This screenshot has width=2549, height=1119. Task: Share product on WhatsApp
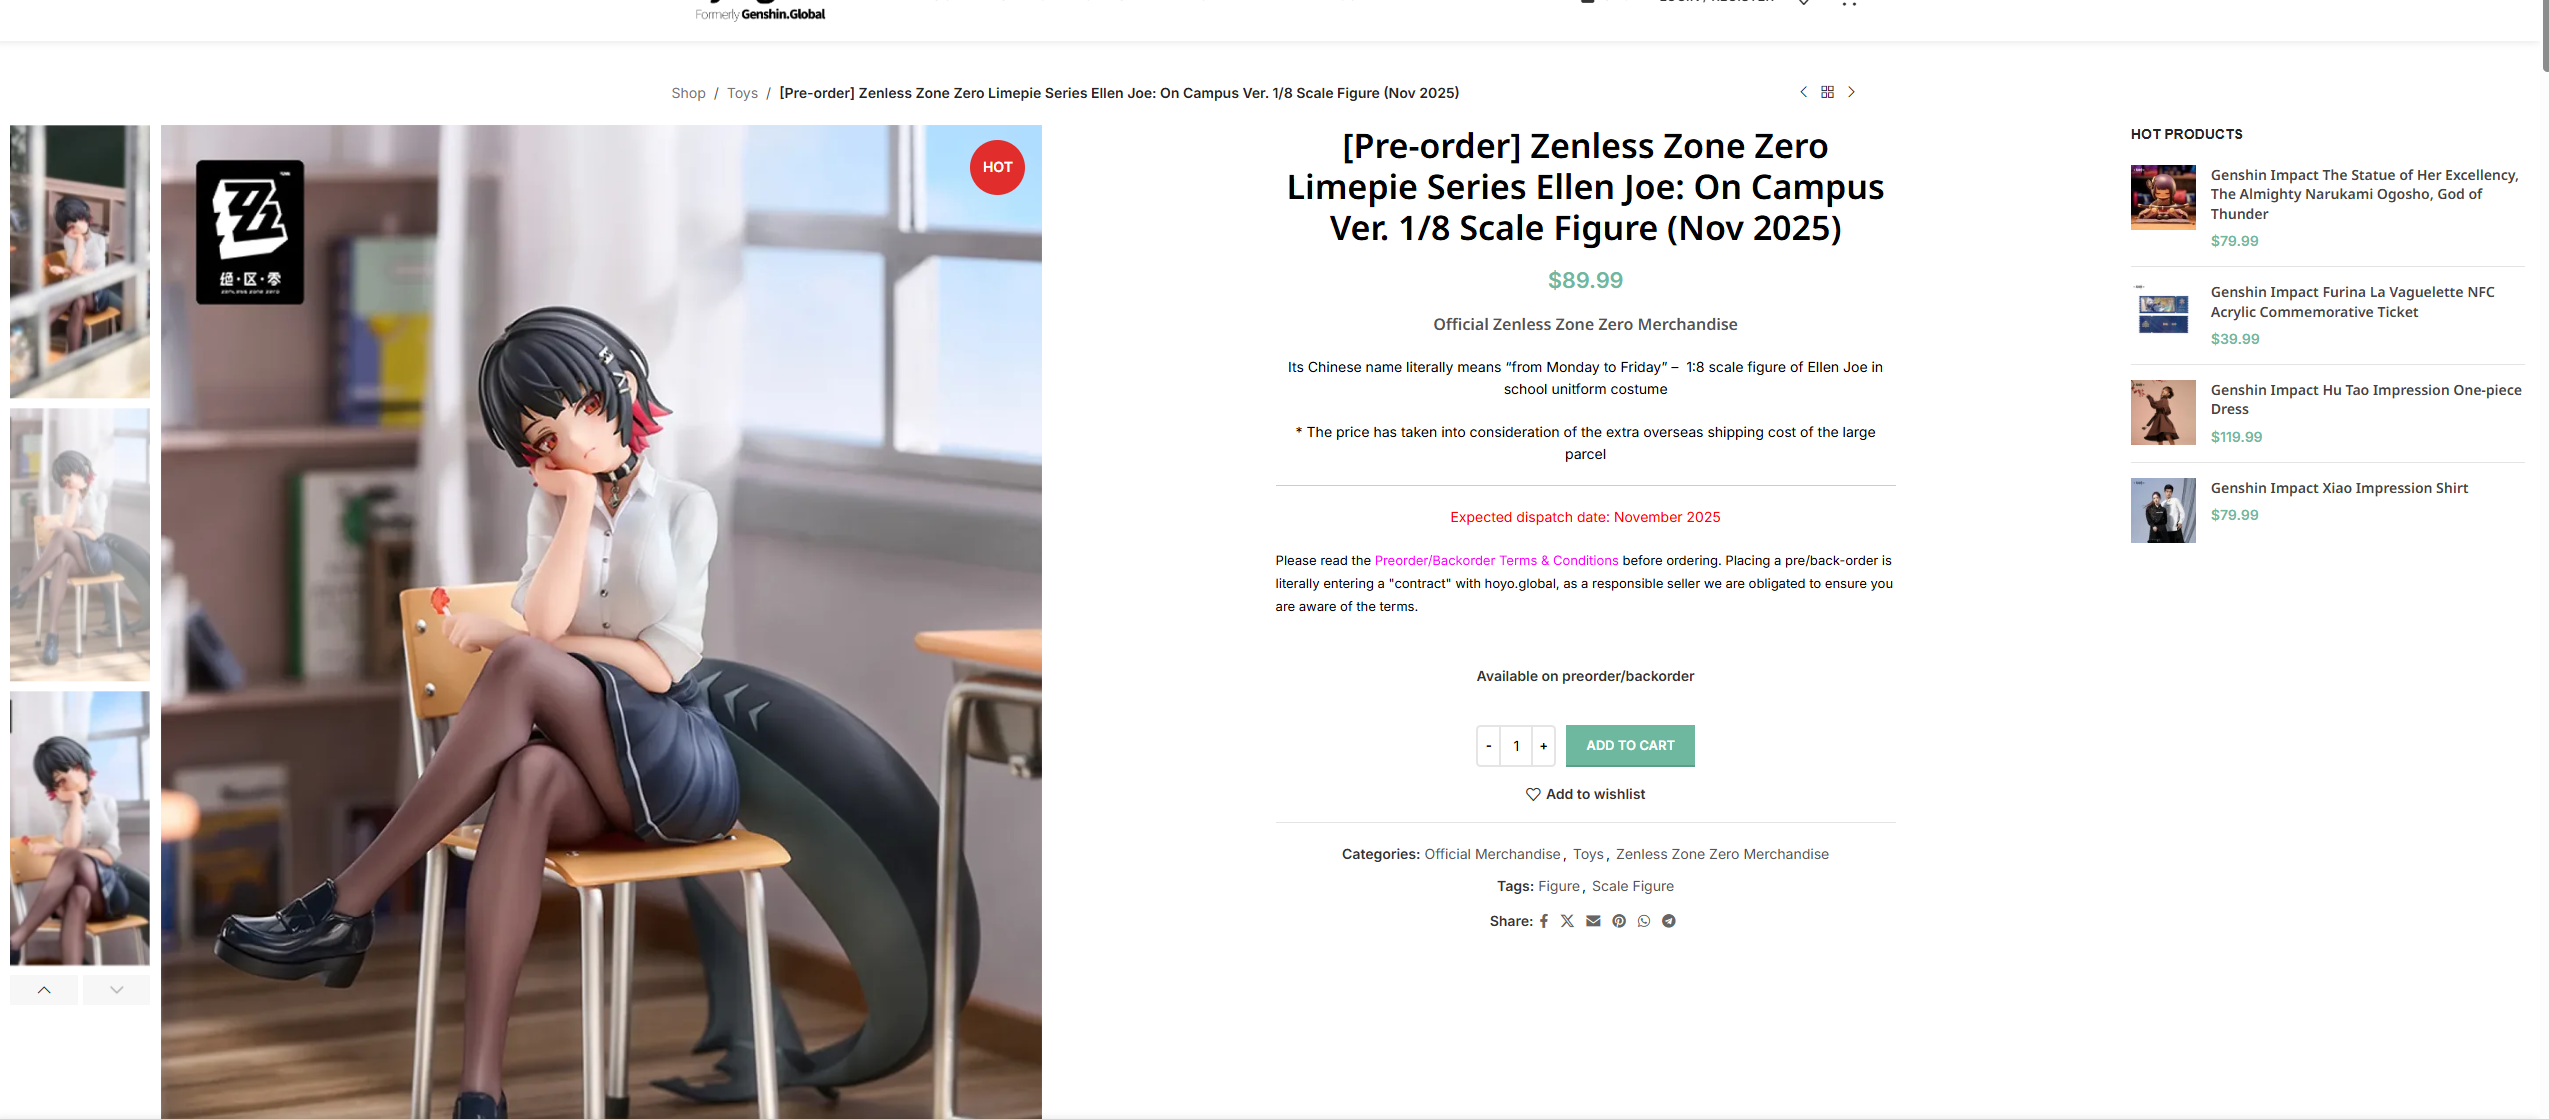click(1644, 921)
